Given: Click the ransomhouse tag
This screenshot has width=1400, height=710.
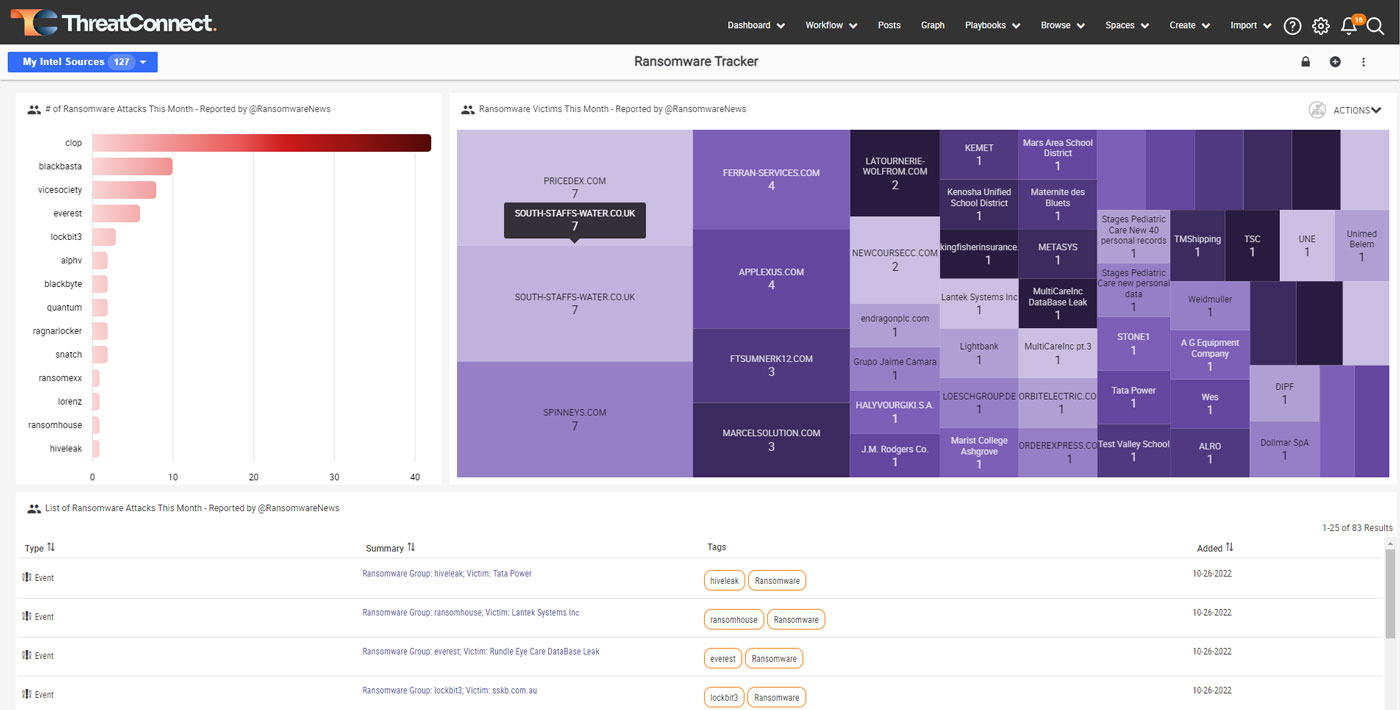Looking at the screenshot, I should (734, 619).
